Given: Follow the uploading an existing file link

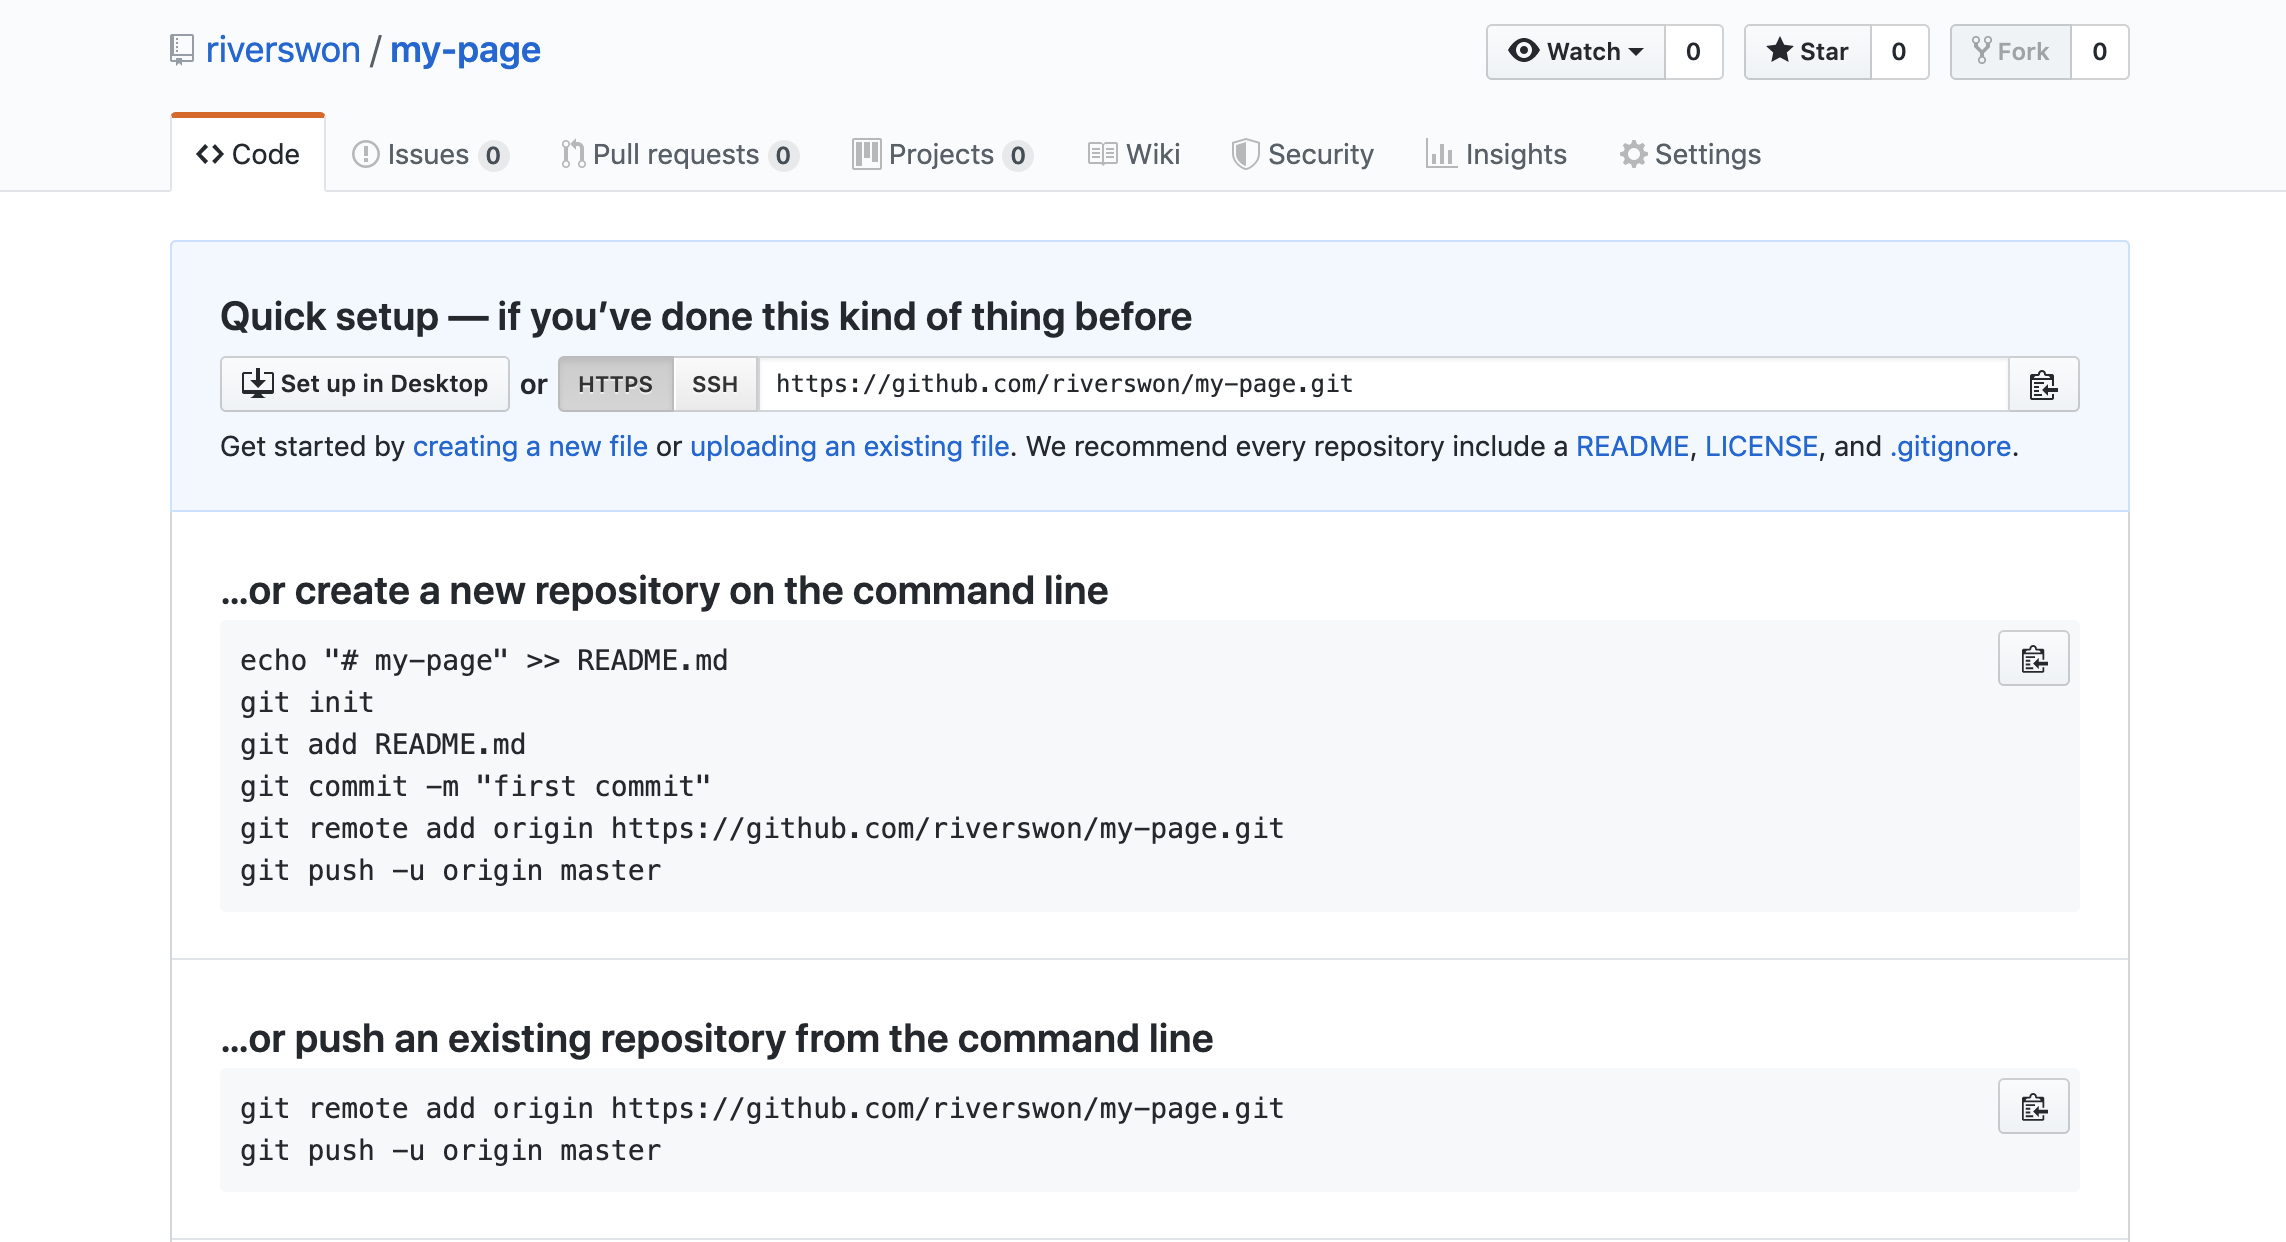Looking at the screenshot, I should point(849,446).
